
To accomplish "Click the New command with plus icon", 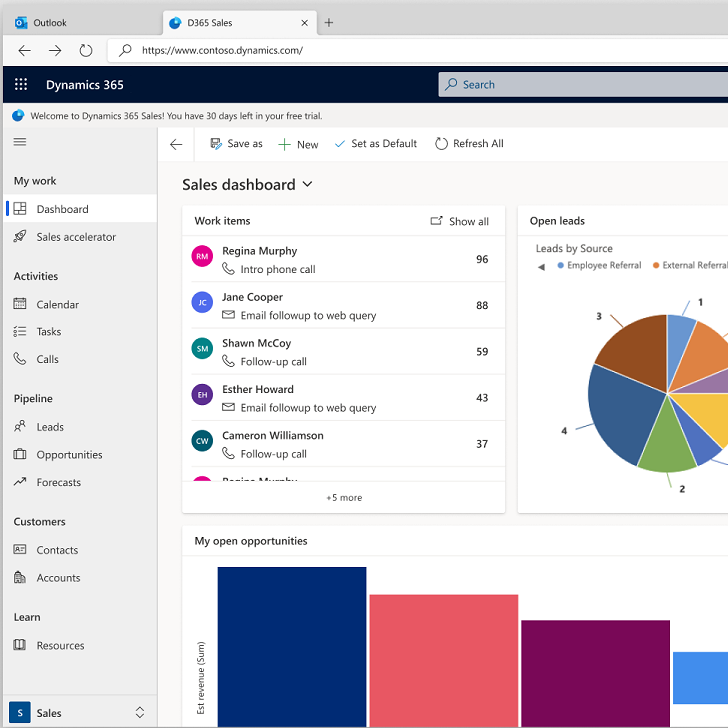I will click(298, 144).
